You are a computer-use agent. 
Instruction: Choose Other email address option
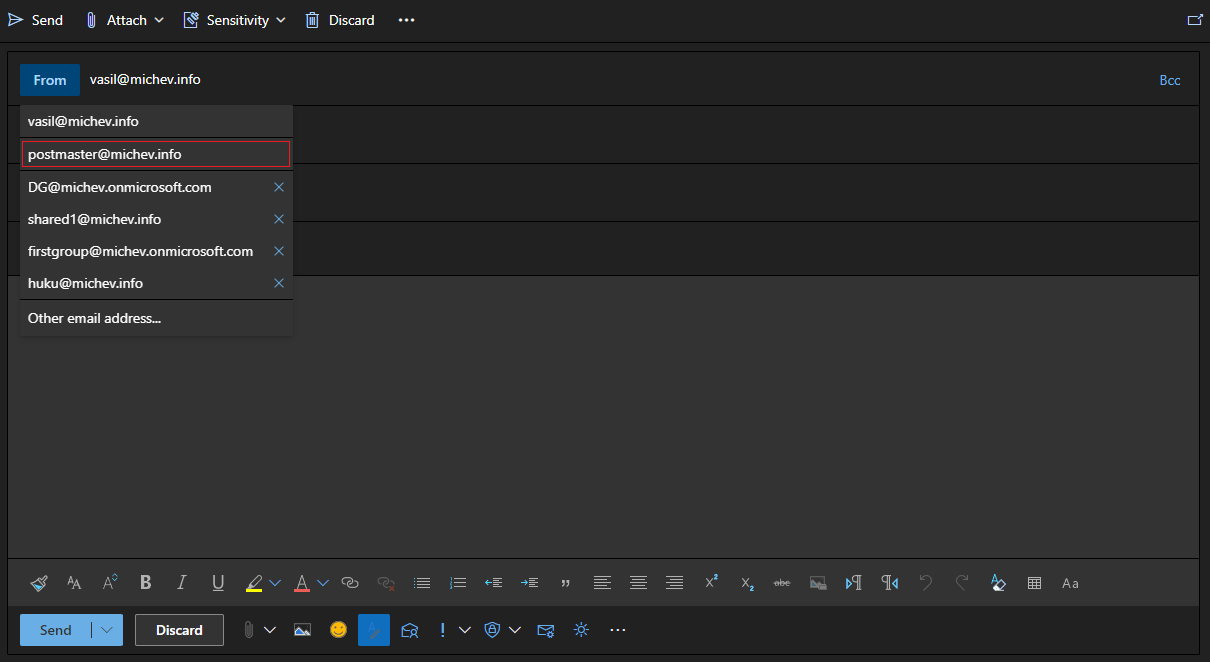click(156, 318)
